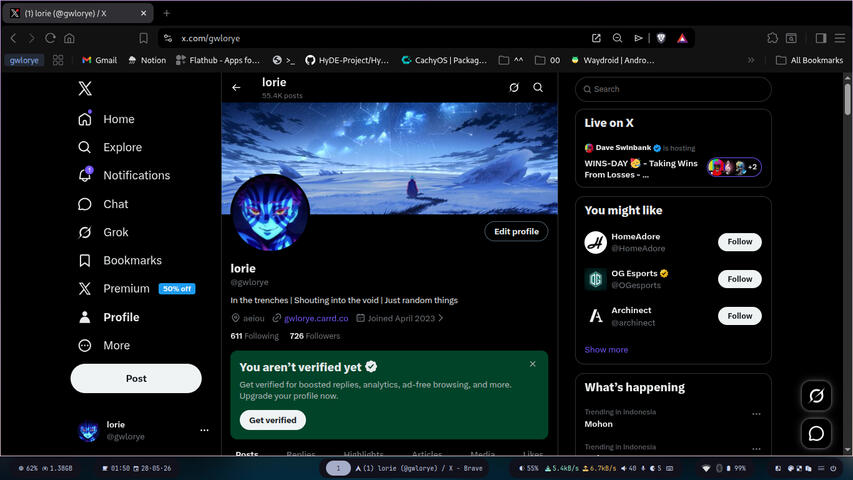
Task: Open options dots for Mohon trend
Action: [x=756, y=414]
